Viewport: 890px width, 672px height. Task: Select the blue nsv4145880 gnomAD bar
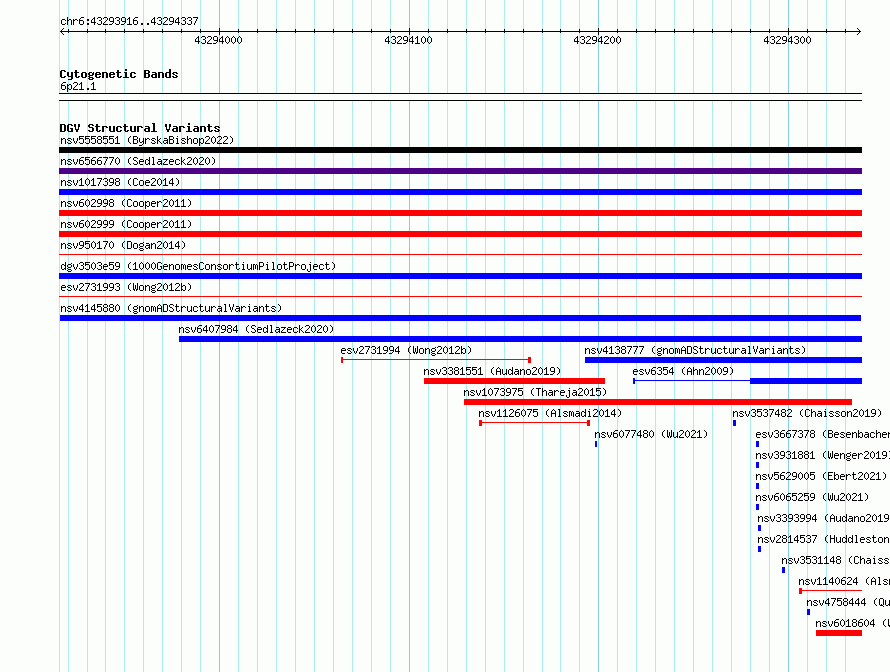(x=460, y=318)
